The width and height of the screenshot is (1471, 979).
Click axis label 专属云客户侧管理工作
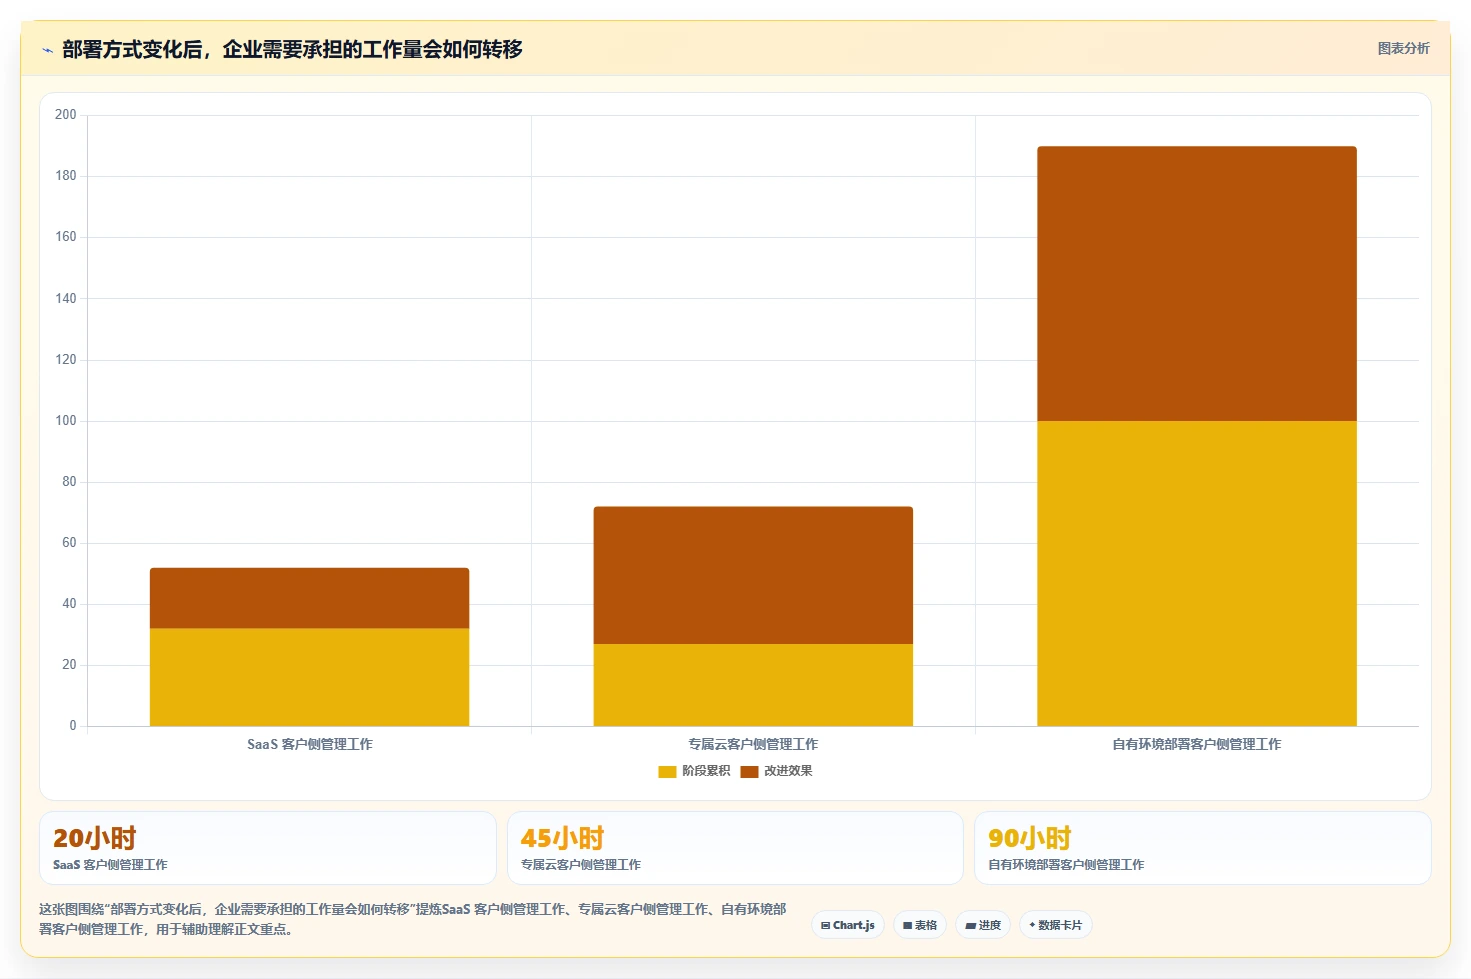pyautogui.click(x=753, y=744)
